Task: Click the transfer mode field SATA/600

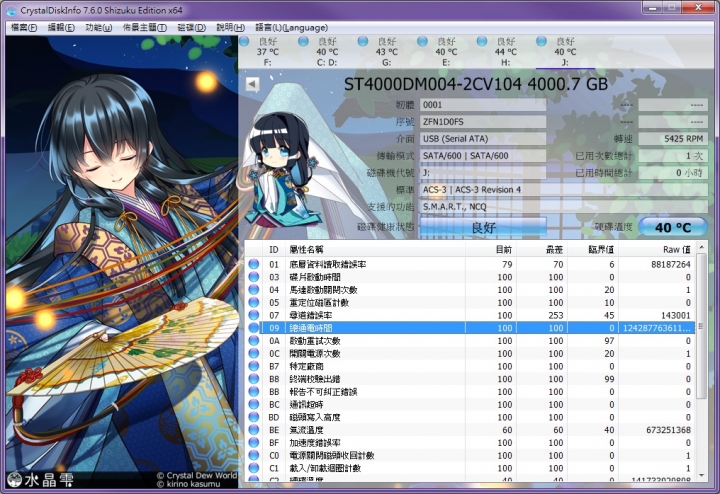Action: point(483,156)
